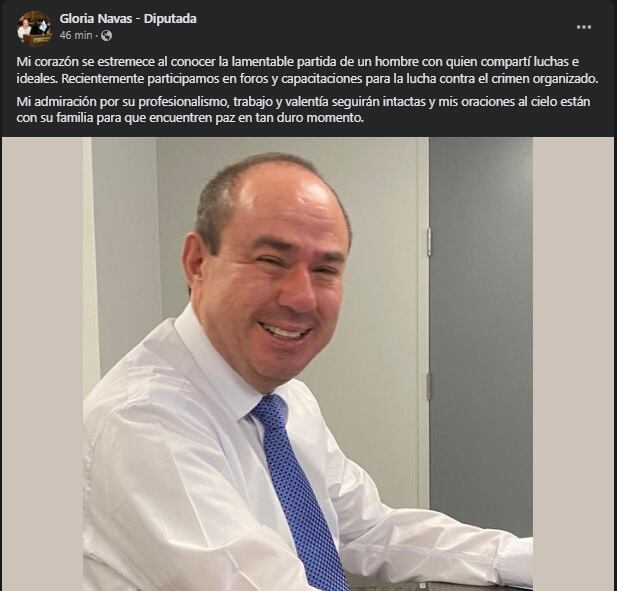
Task: Click the first paragraph starting 'Mi corazón'
Action: pyautogui.click(x=307, y=70)
